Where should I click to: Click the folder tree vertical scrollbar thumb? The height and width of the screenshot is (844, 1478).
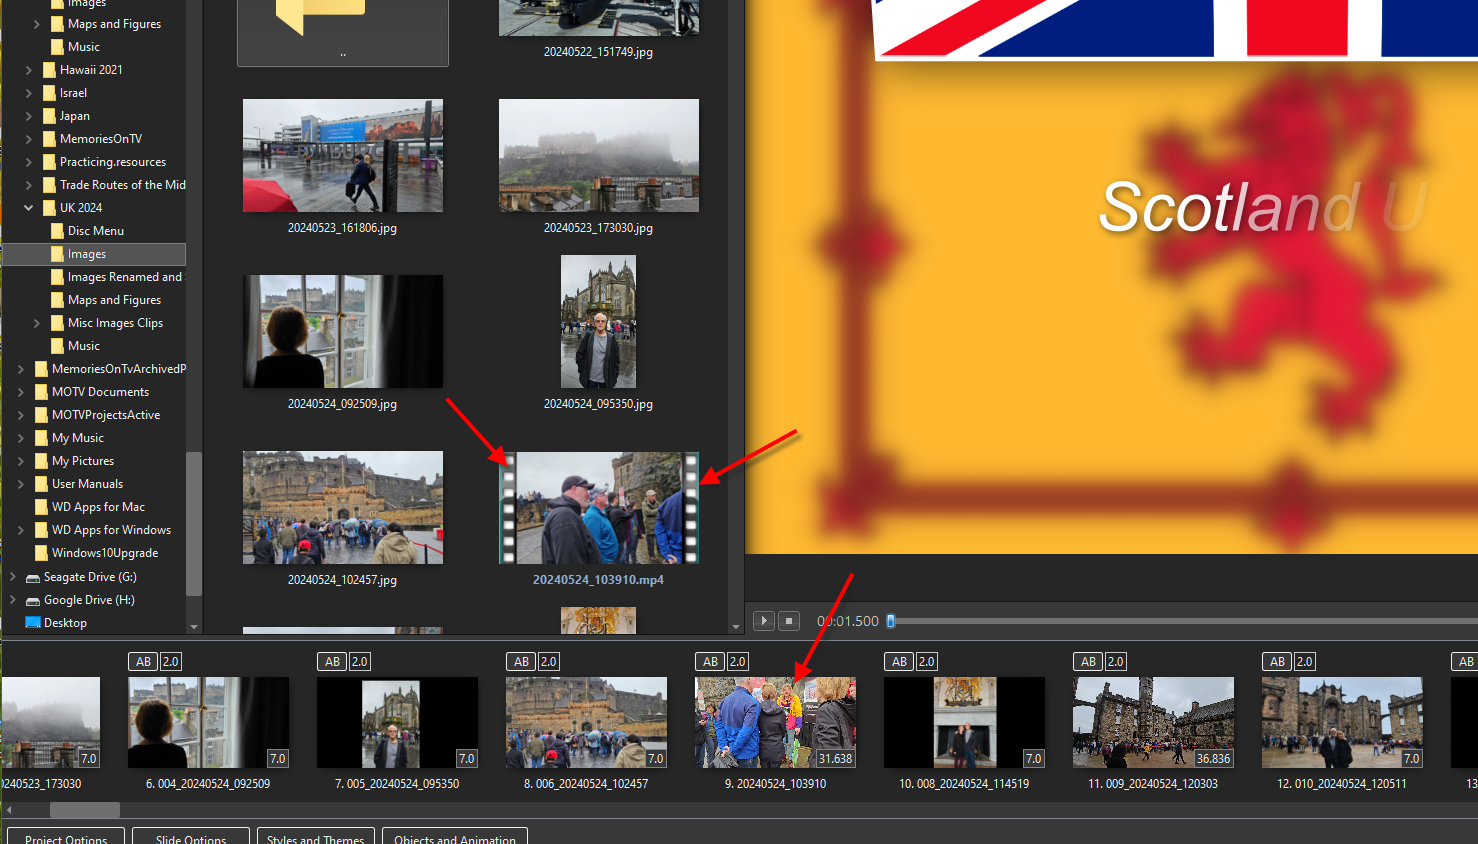coord(194,523)
